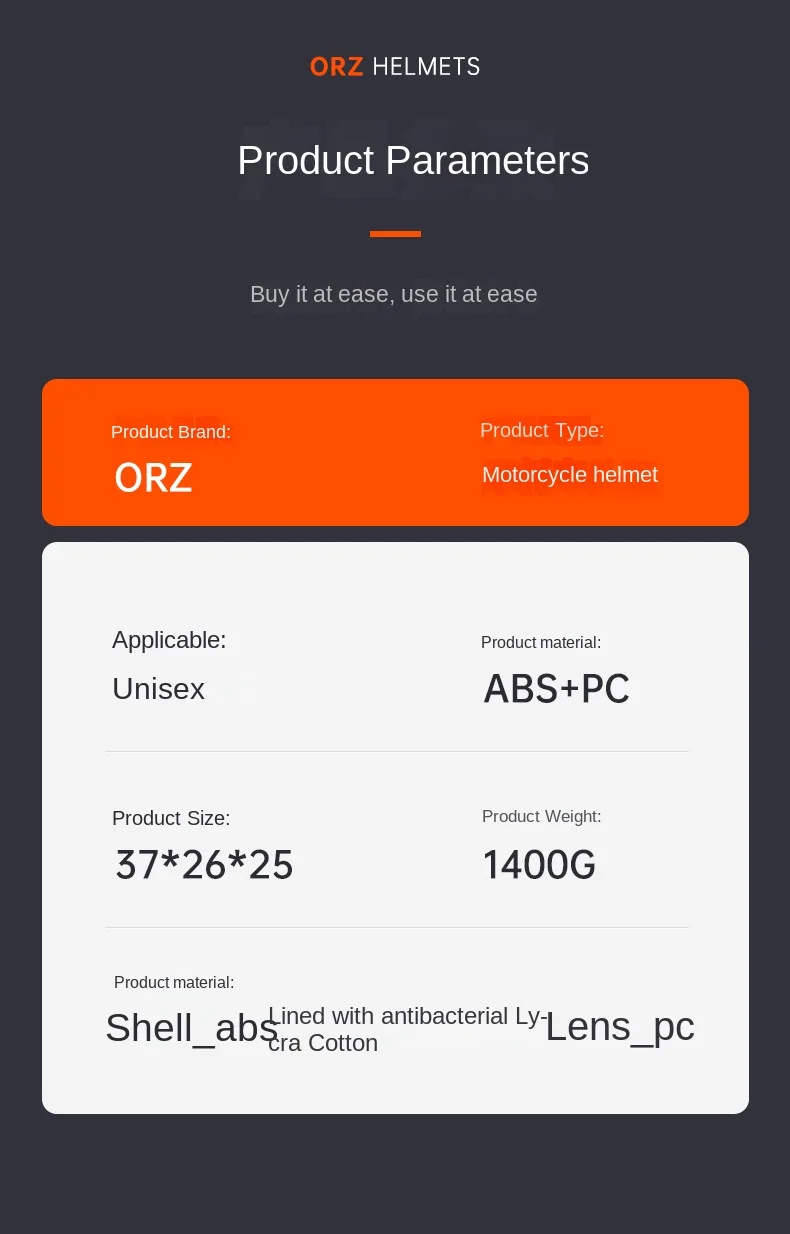Click the antibacterial Lycra Cotton lining text

(x=407, y=1029)
